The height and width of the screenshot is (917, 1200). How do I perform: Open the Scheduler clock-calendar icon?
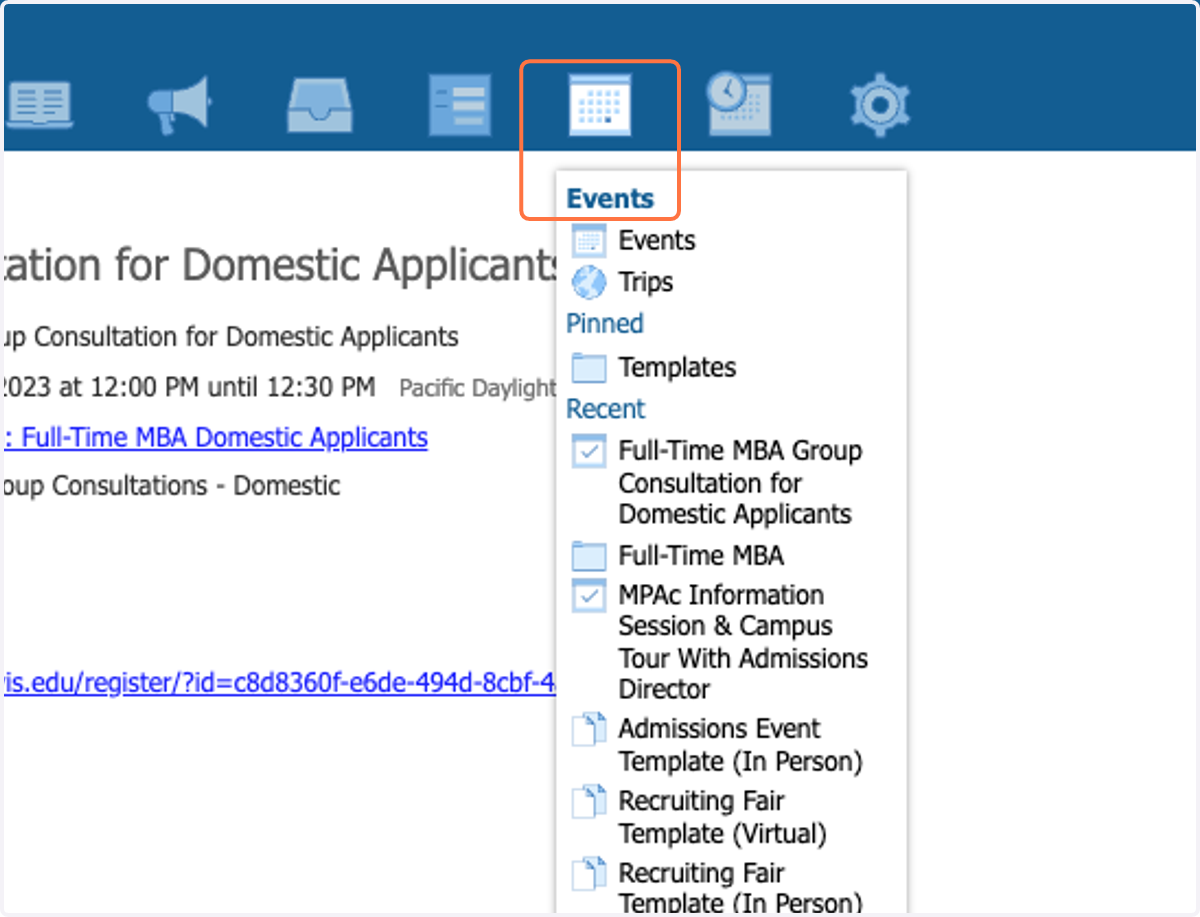click(x=739, y=104)
